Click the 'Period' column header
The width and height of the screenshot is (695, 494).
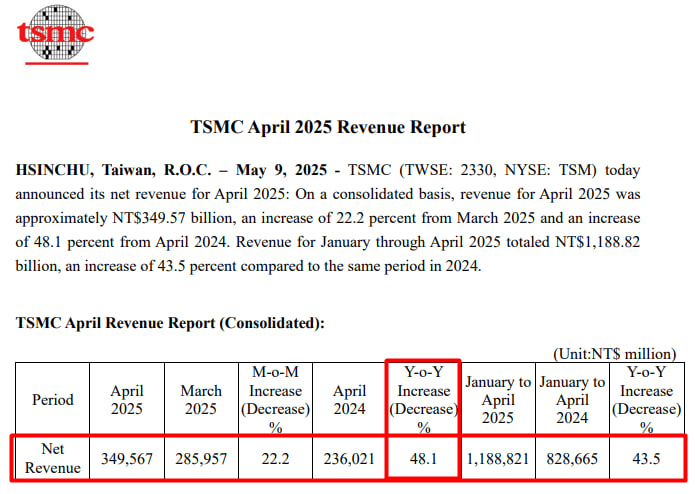pyautogui.click(x=53, y=400)
